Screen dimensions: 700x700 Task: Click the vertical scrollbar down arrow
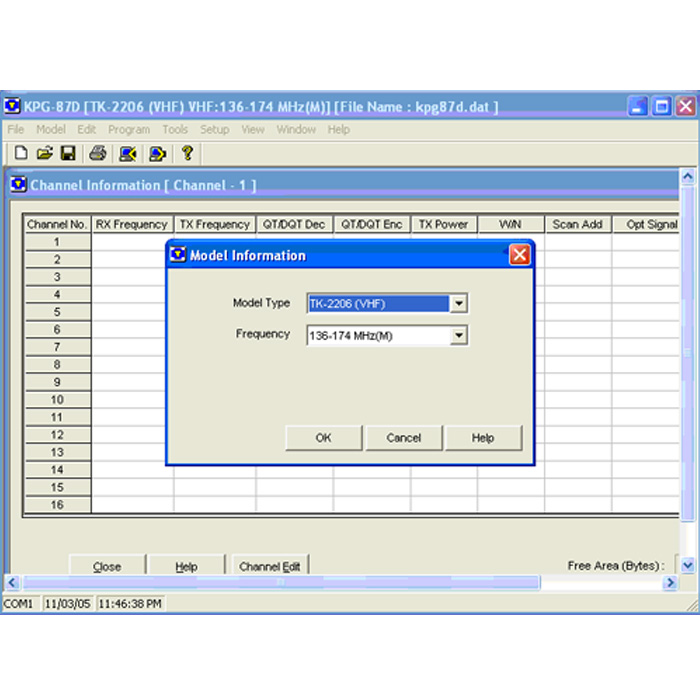688,565
